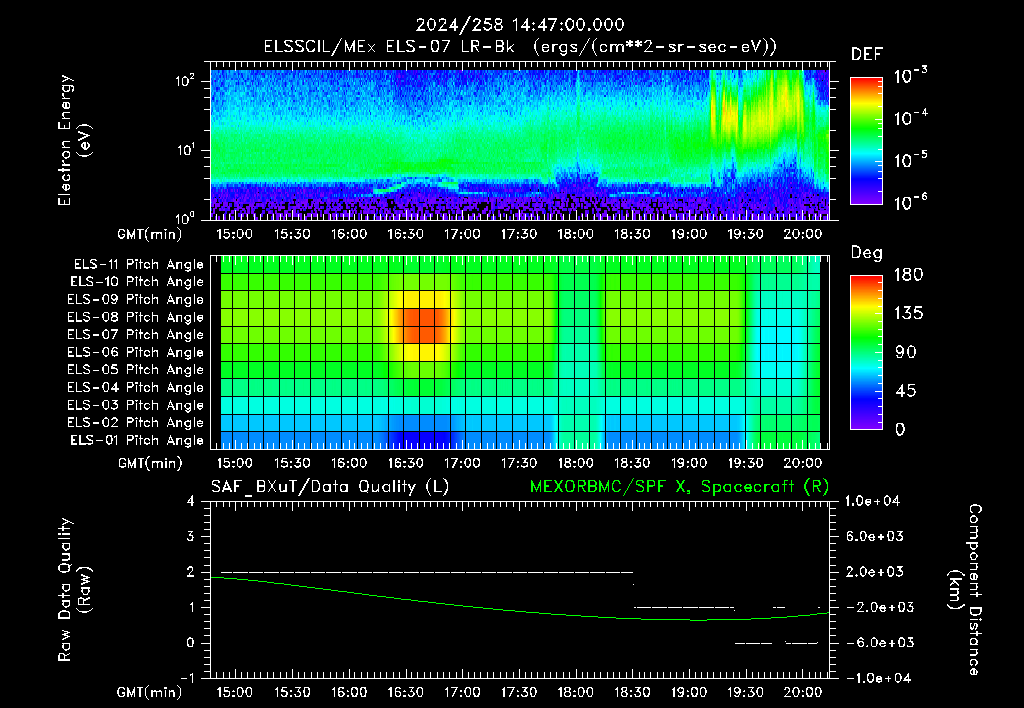
Task: Click the 90 tick on Deg color scale
Action: (906, 352)
